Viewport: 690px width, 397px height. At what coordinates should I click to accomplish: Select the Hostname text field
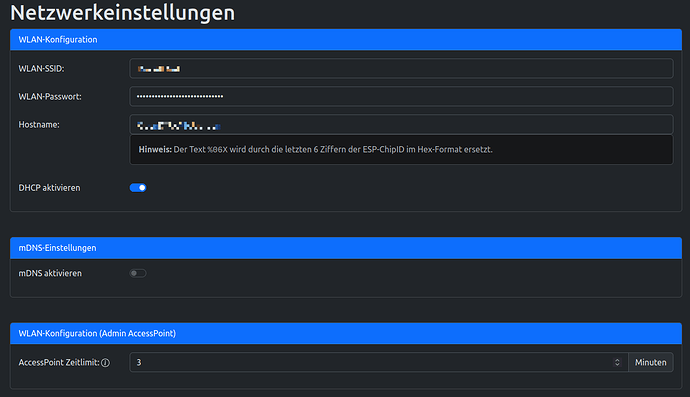[x=401, y=125]
